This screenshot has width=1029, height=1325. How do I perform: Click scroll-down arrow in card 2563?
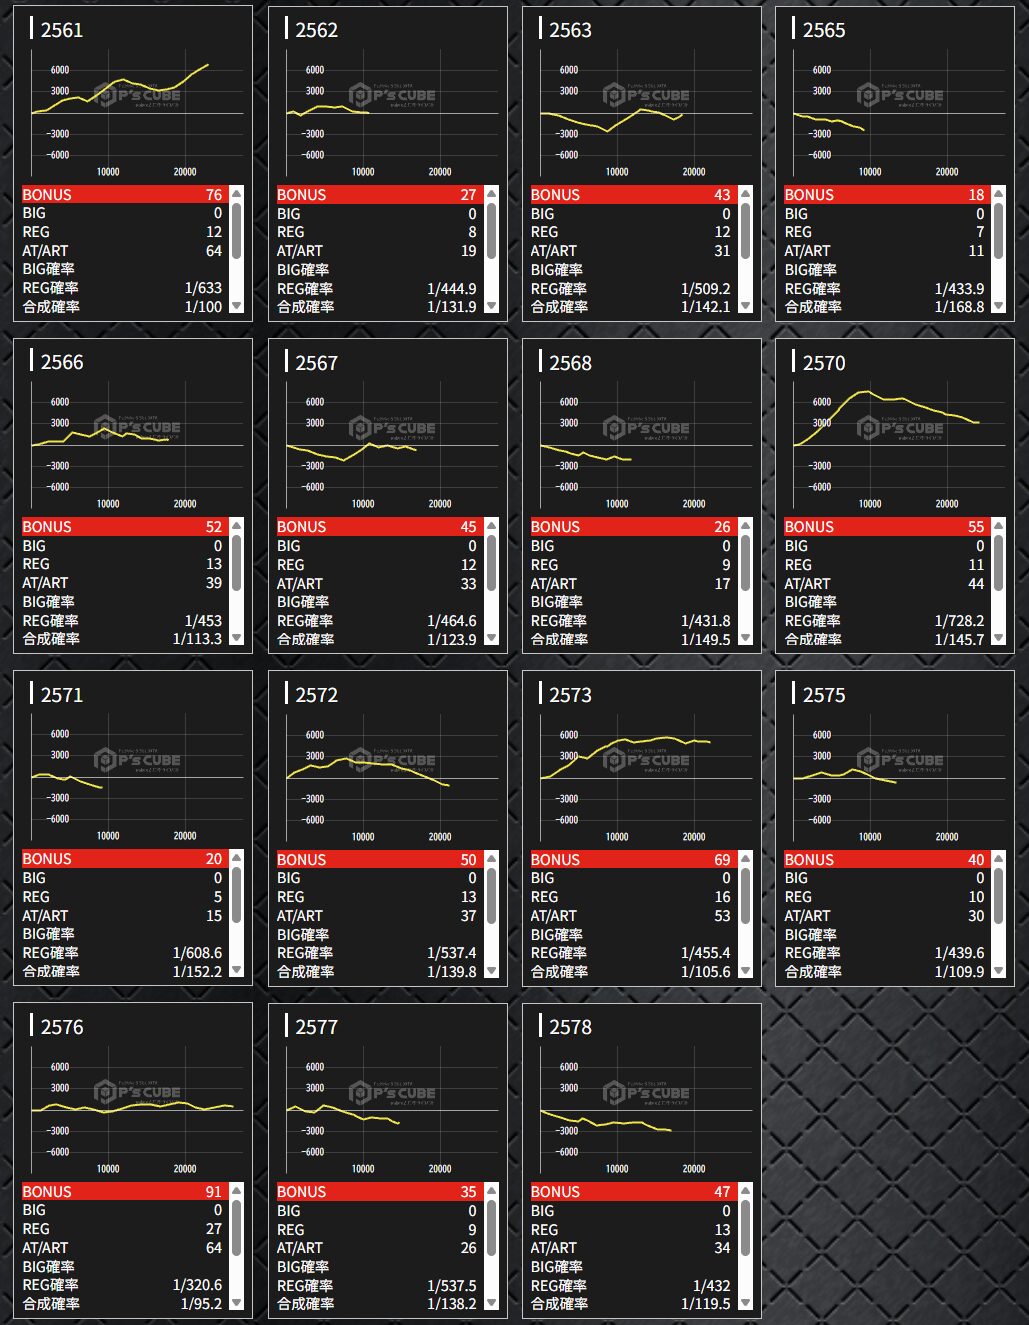[x=744, y=306]
